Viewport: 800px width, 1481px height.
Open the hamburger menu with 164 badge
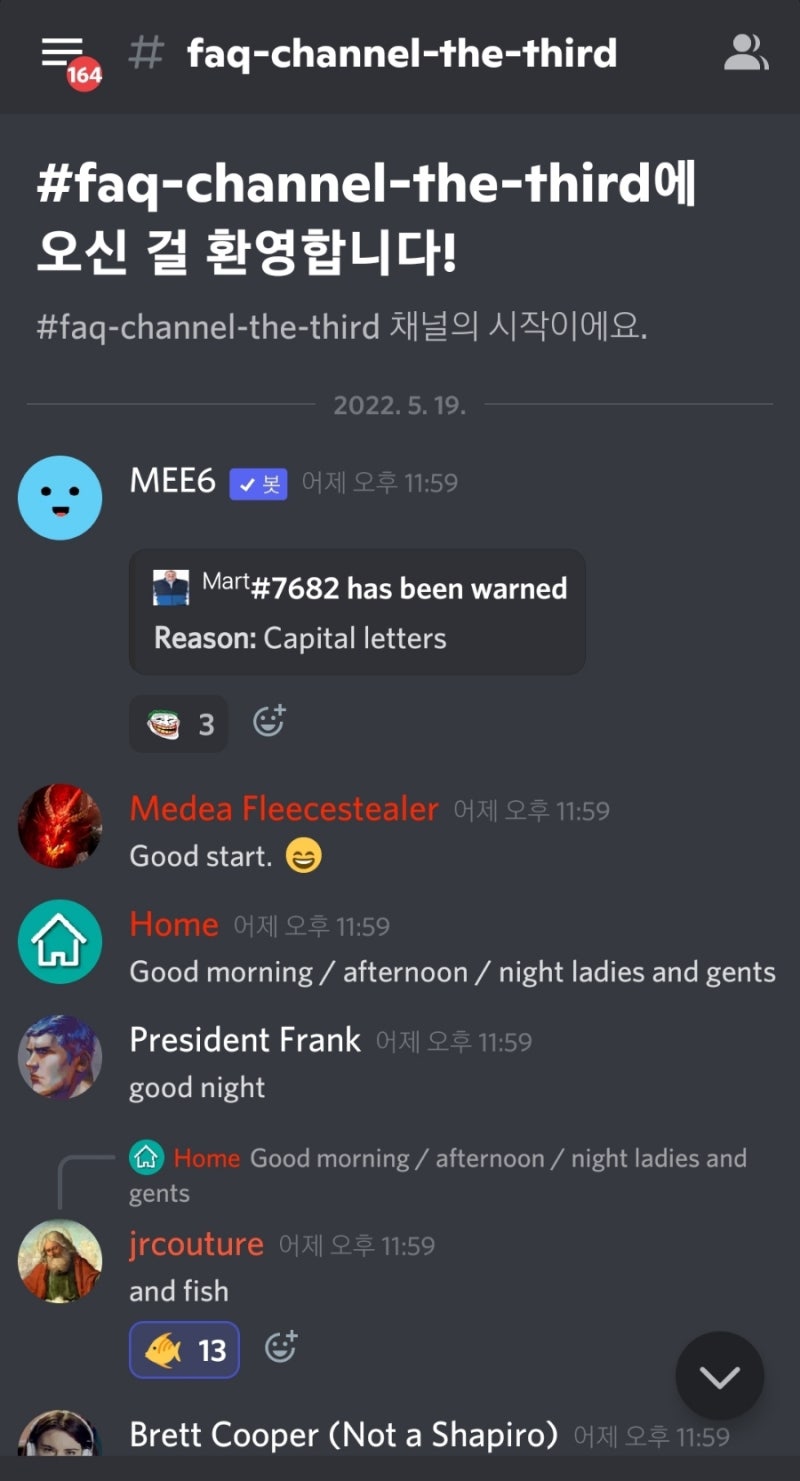point(68,58)
